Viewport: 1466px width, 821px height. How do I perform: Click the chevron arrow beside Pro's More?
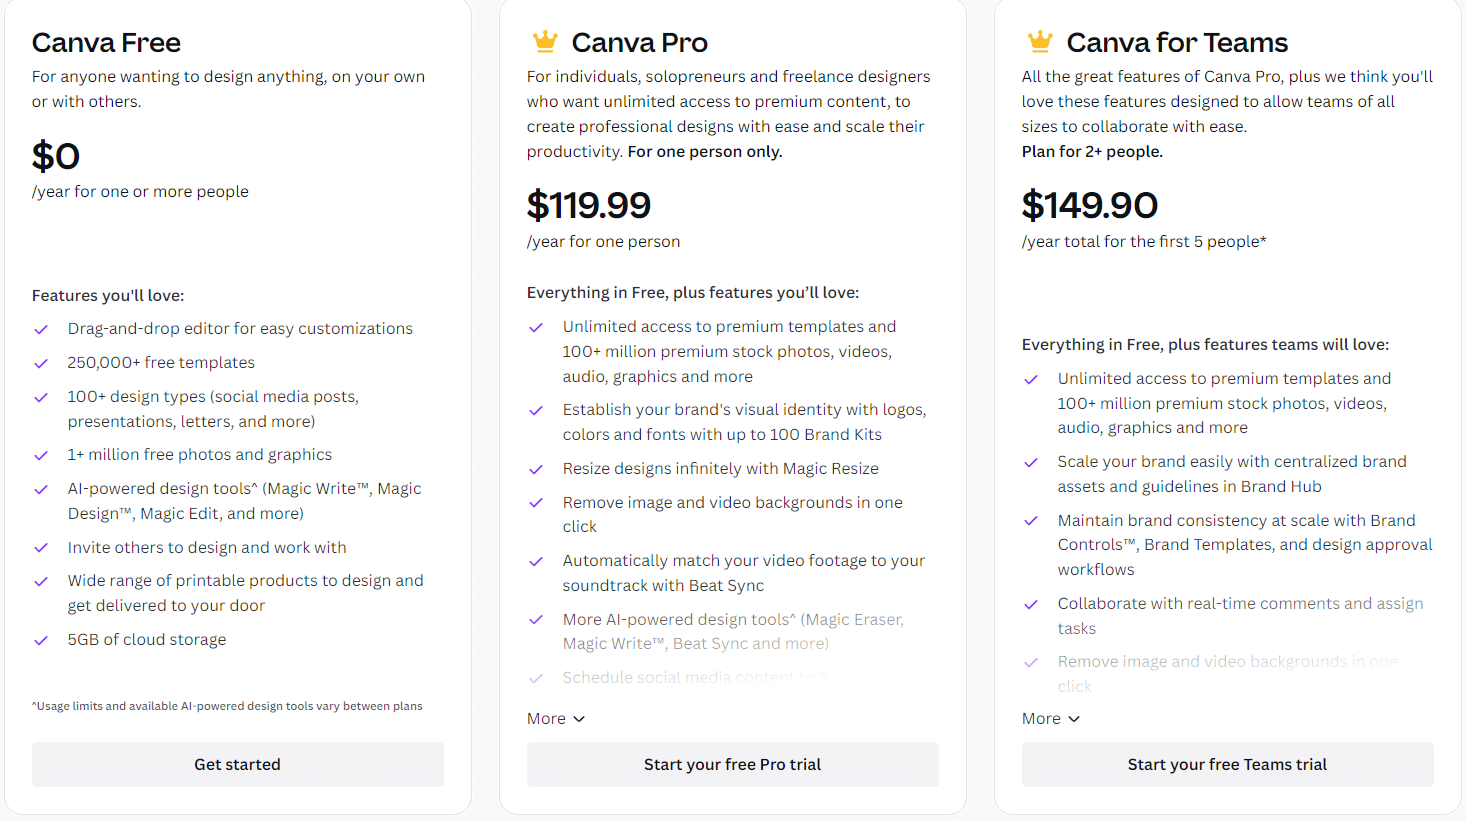click(x=579, y=719)
